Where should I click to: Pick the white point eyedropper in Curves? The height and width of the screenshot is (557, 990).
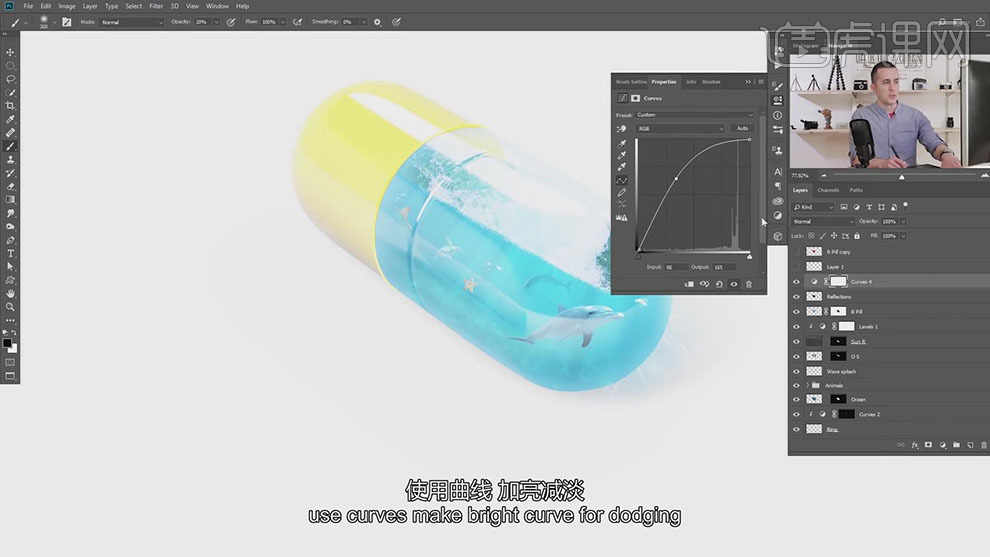point(622,167)
